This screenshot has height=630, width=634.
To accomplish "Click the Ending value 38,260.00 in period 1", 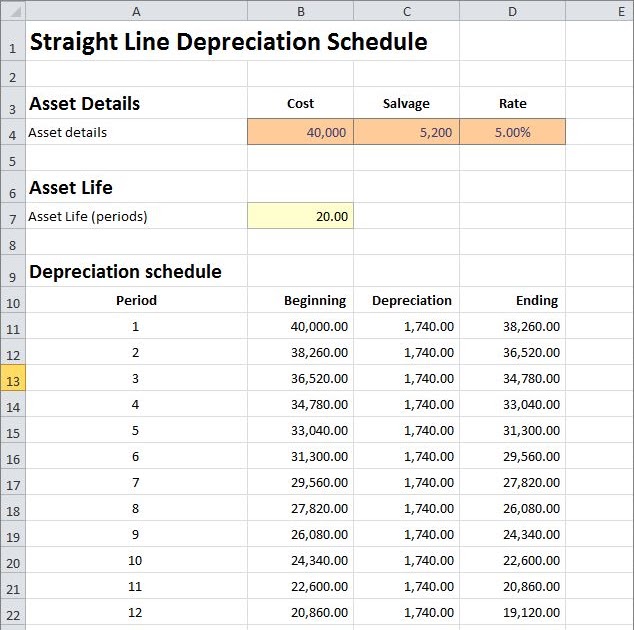I will click(x=512, y=326).
